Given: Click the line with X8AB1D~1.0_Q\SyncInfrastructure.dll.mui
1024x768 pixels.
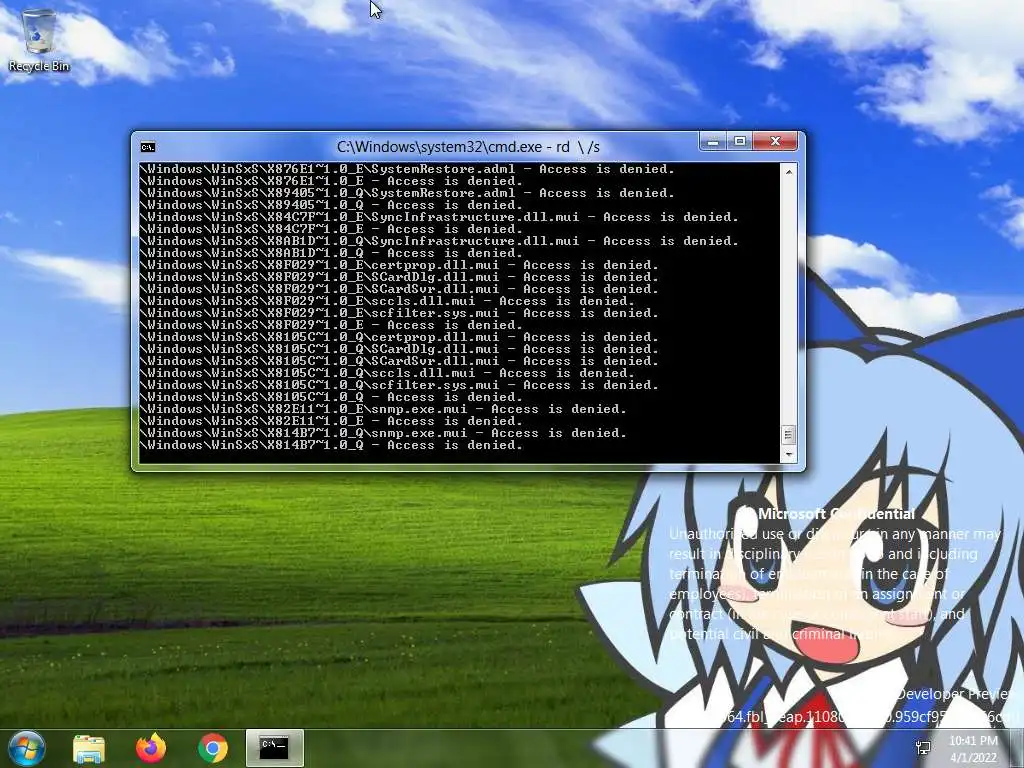Looking at the screenshot, I should tap(439, 241).
